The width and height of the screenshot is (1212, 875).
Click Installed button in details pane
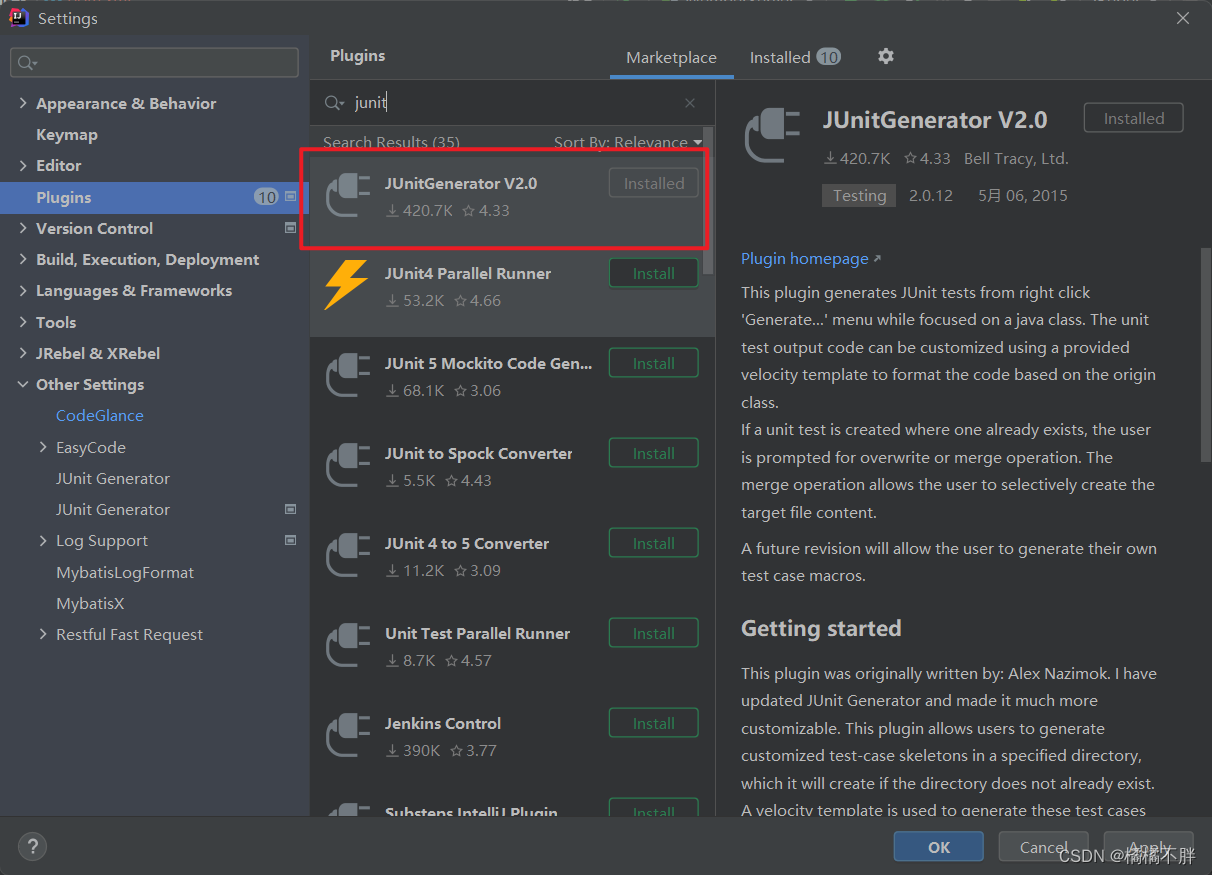coord(1134,118)
